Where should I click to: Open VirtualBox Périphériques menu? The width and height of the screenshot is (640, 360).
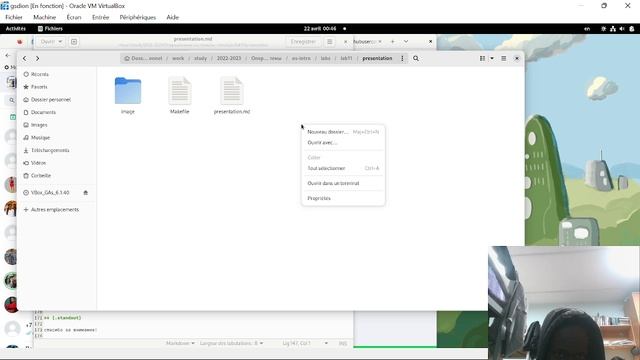(138, 17)
